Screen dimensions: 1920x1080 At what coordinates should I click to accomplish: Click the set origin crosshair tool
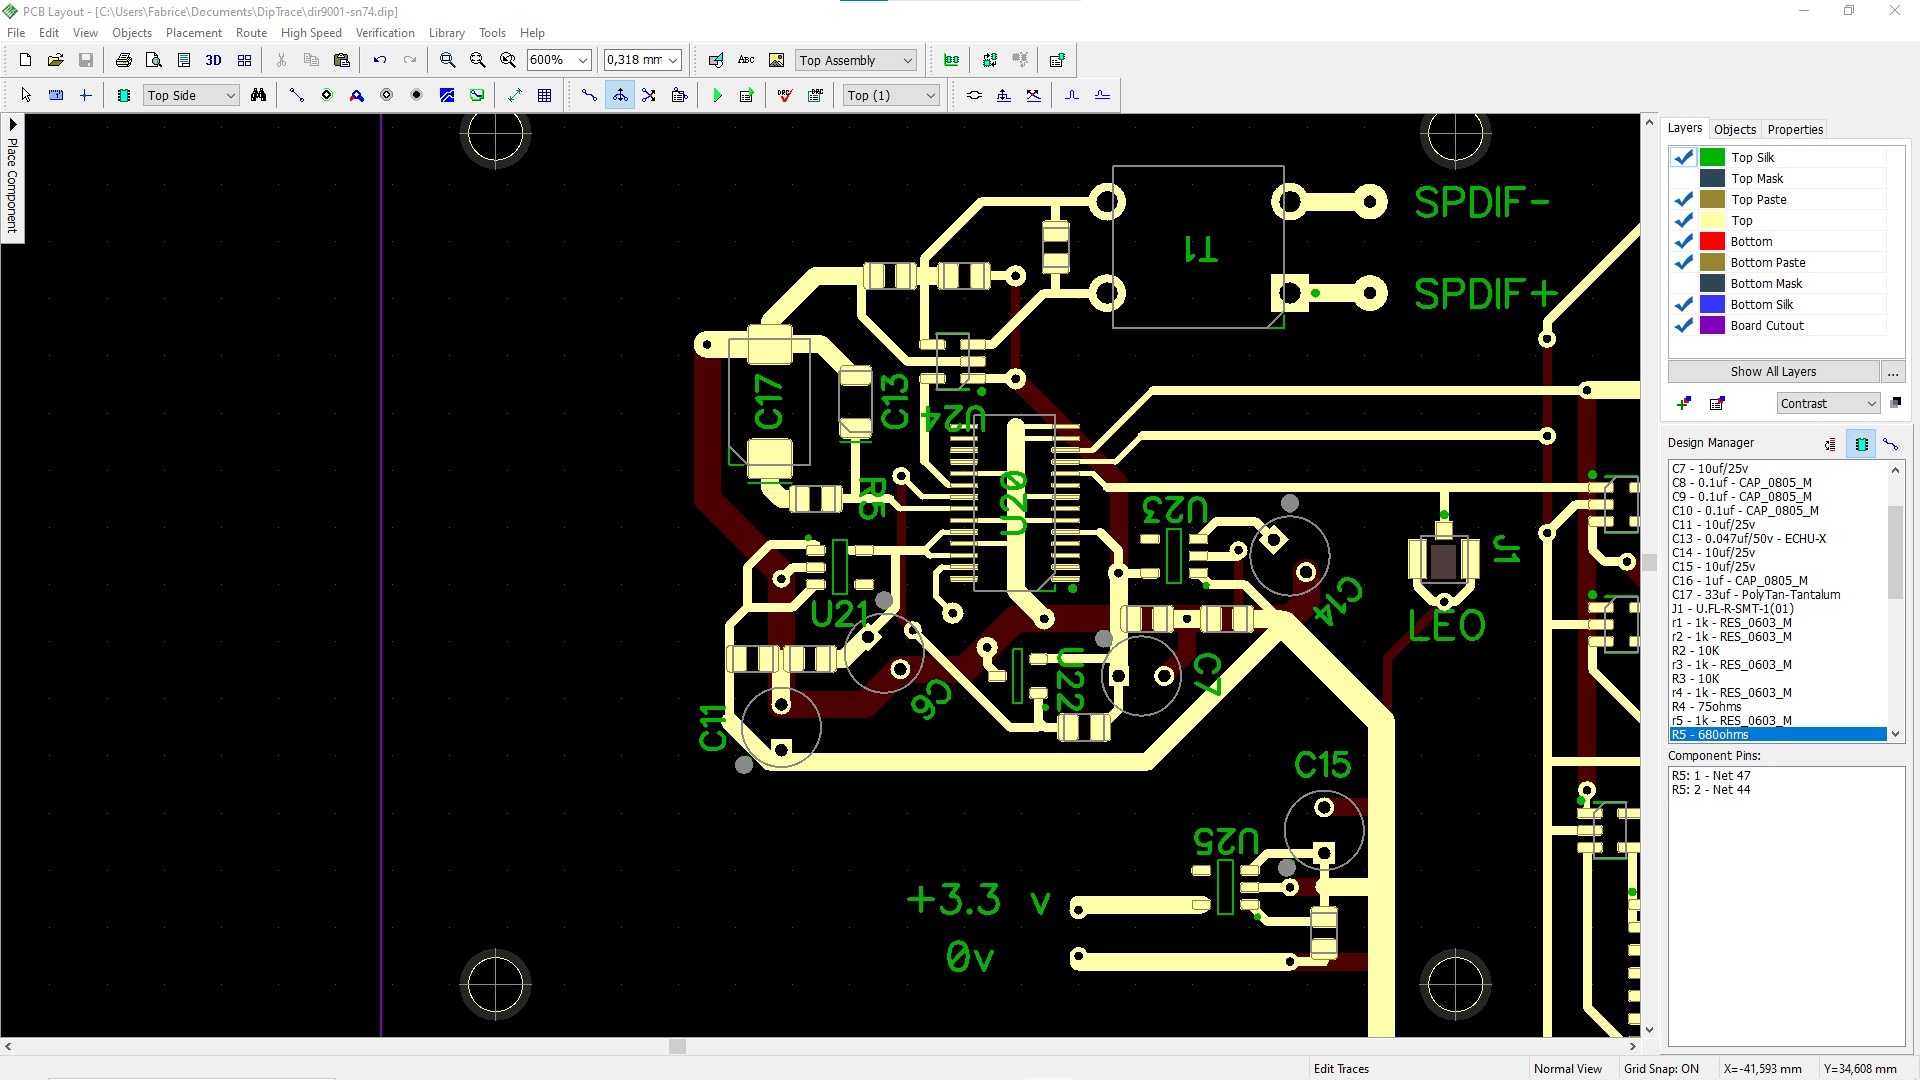(x=86, y=95)
